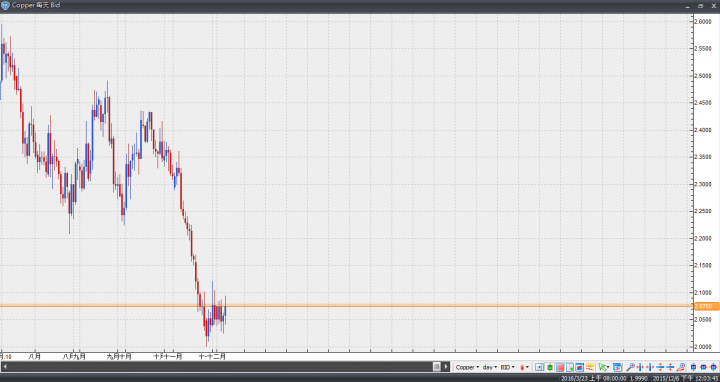Click the blue chart window icon
720x382 pixels.
[579, 367]
